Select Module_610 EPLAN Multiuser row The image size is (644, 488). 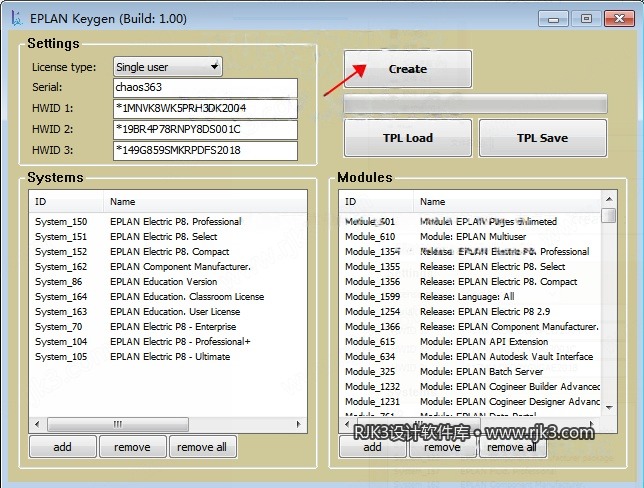(x=470, y=237)
